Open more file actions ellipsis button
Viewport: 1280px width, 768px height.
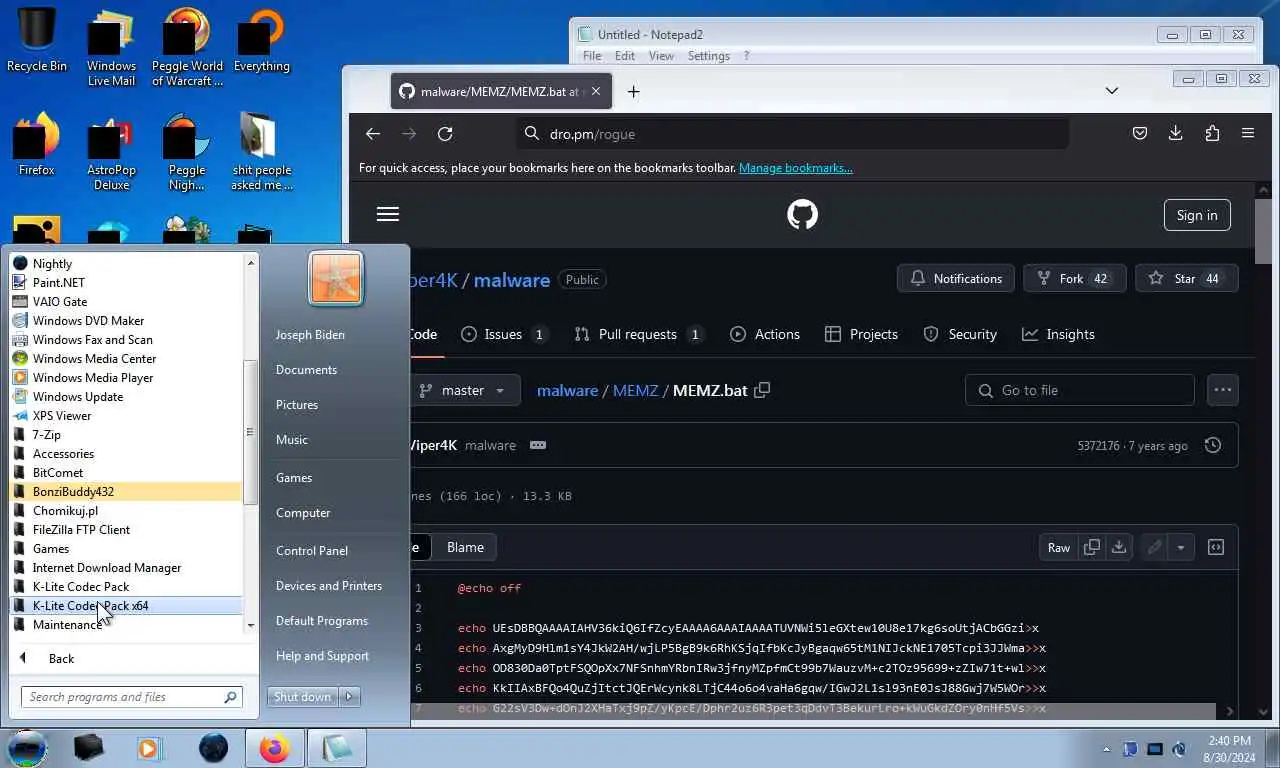click(1223, 390)
